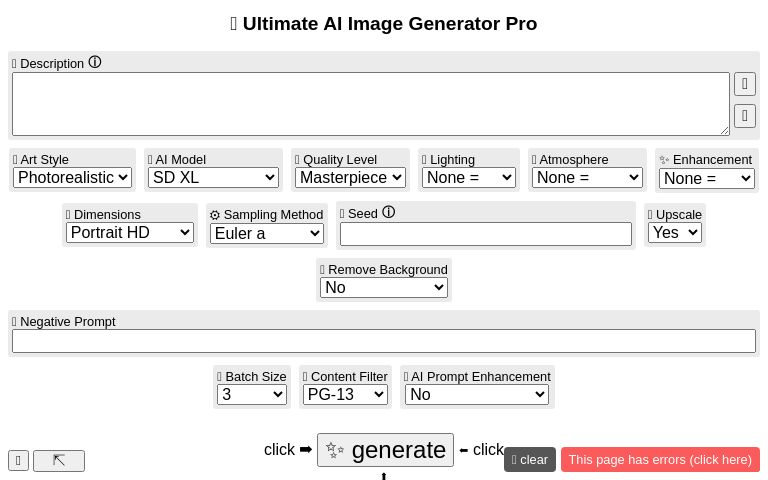Open the Art Style dropdown
Image resolution: width=768 pixels, height=480 pixels.
coord(73,178)
